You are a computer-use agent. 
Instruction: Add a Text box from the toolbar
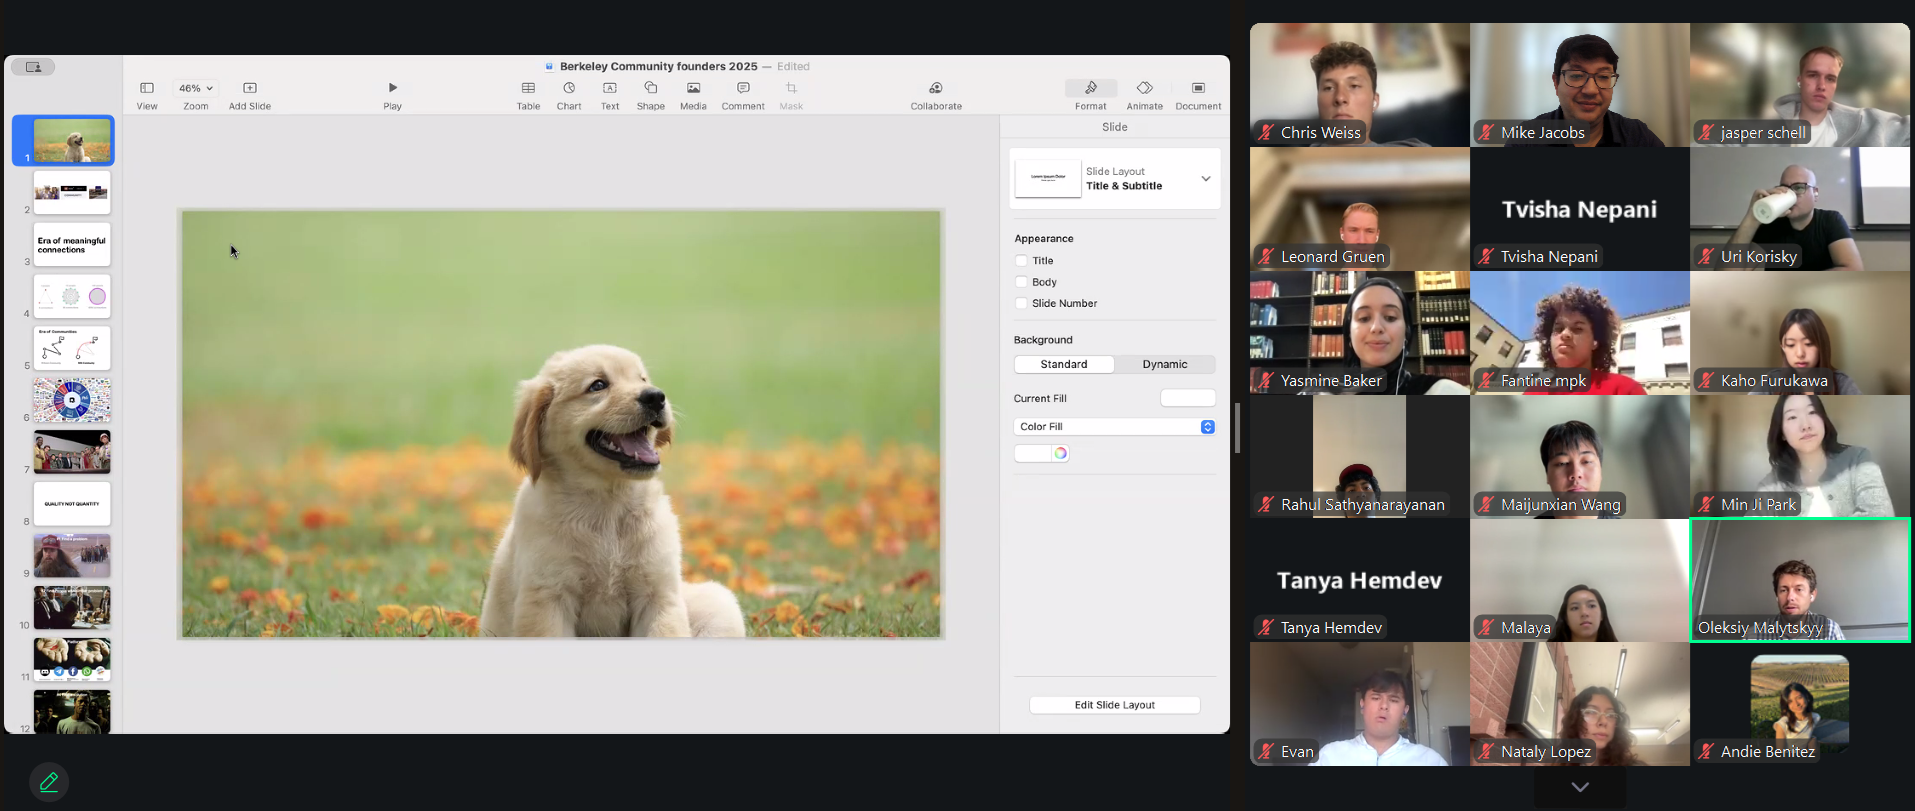[x=610, y=88]
